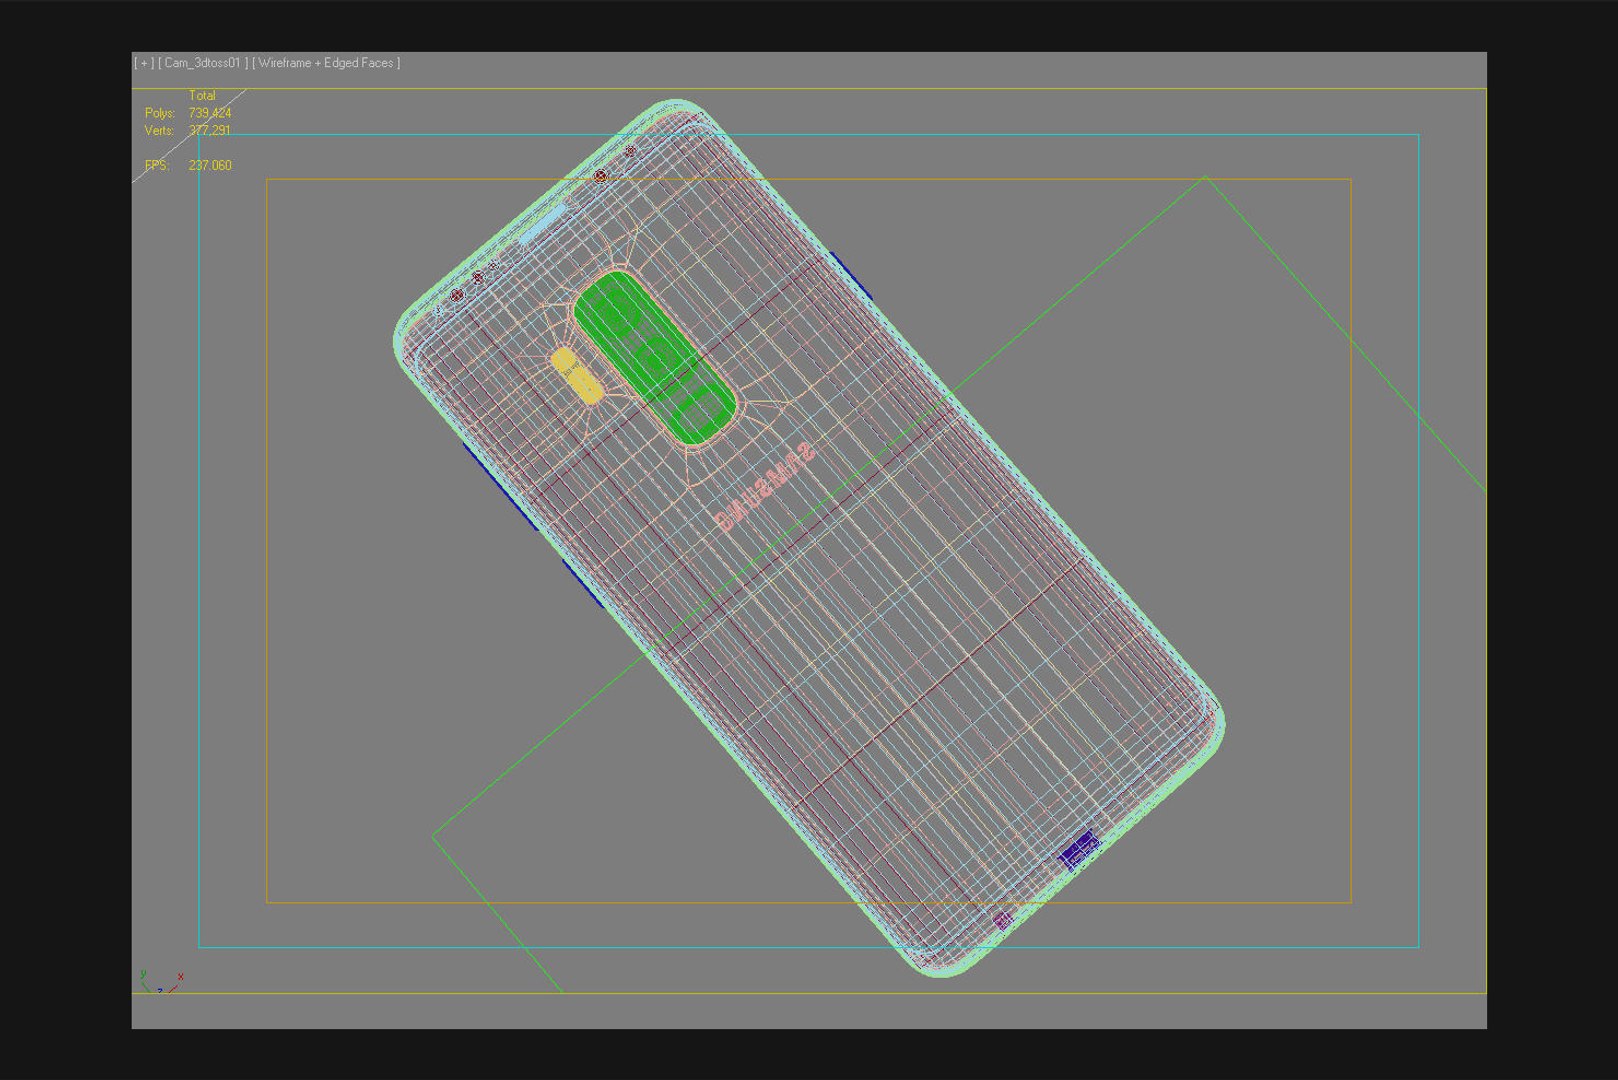The width and height of the screenshot is (1618, 1080).
Task: Click the Polys count value 739,424
Action: (x=210, y=113)
